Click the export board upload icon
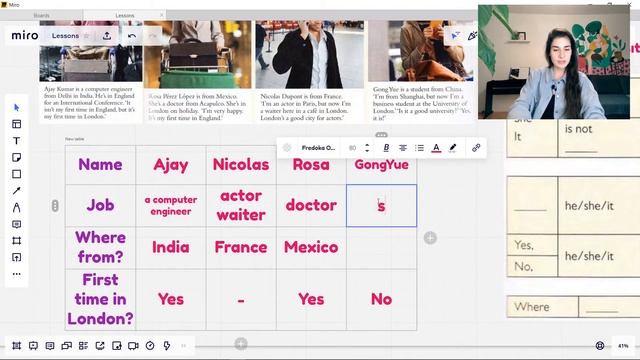Image resolution: width=640 pixels, height=360 pixels. 107,36
